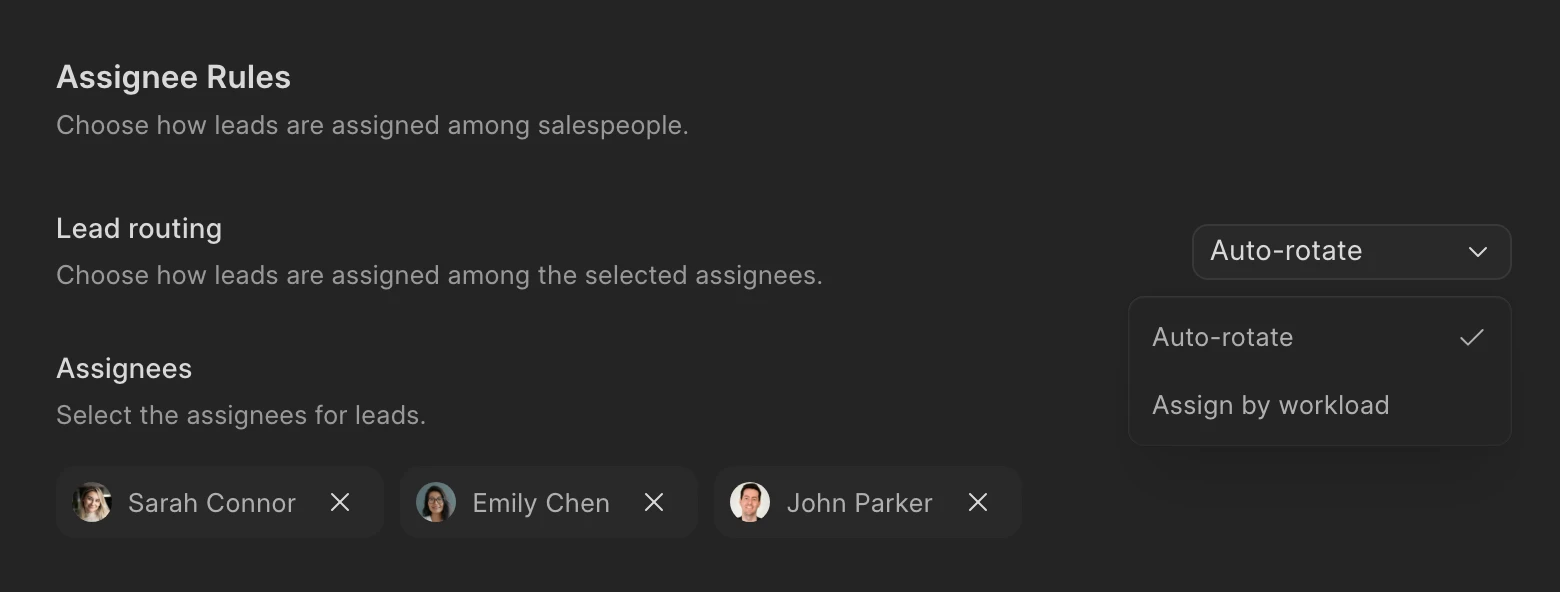Click the description about assigning among salespeople
1560x592 pixels.
tap(372, 125)
